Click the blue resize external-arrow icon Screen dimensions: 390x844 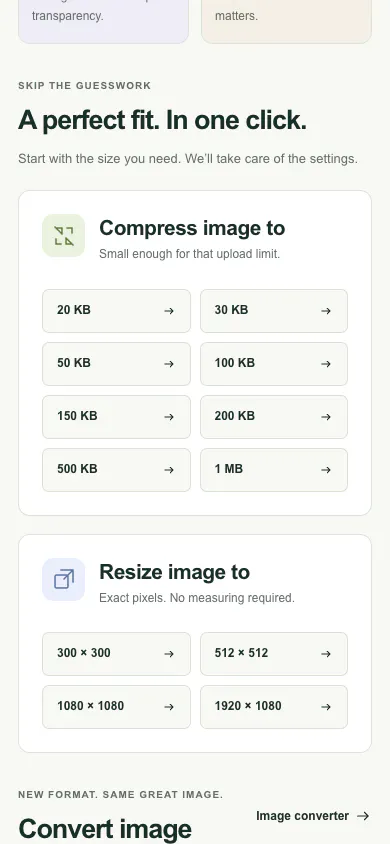(63, 579)
